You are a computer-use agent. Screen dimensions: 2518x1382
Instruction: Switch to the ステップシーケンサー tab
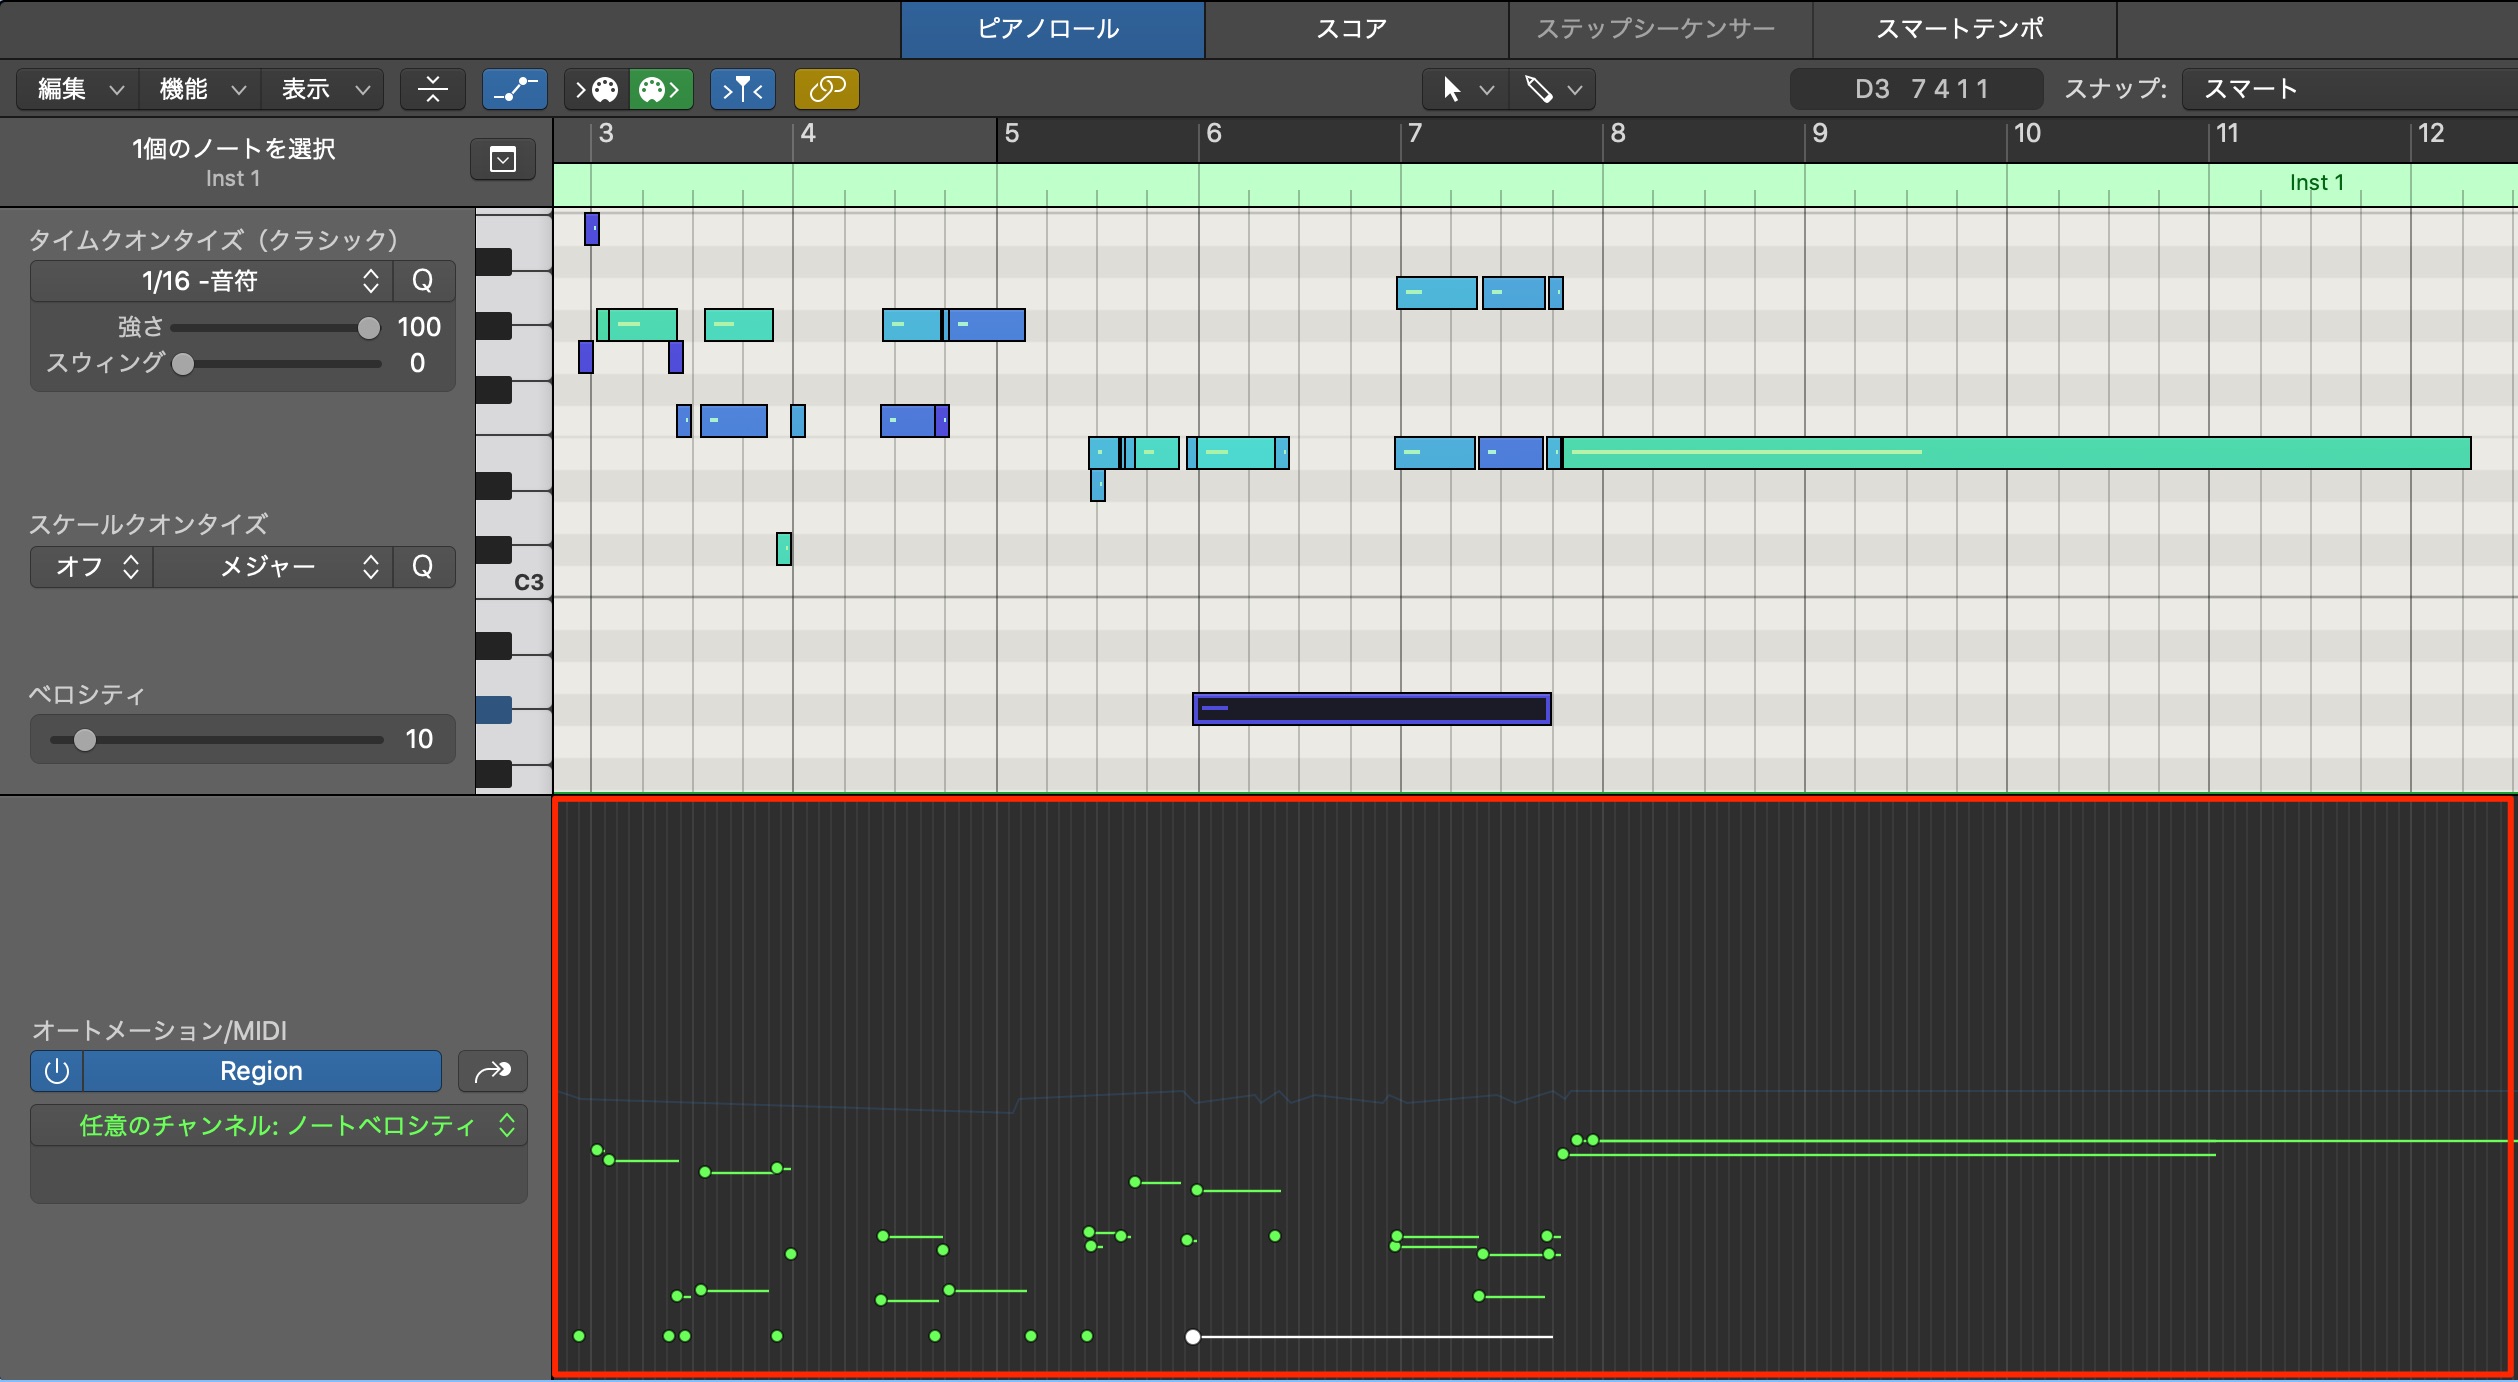[1660, 29]
